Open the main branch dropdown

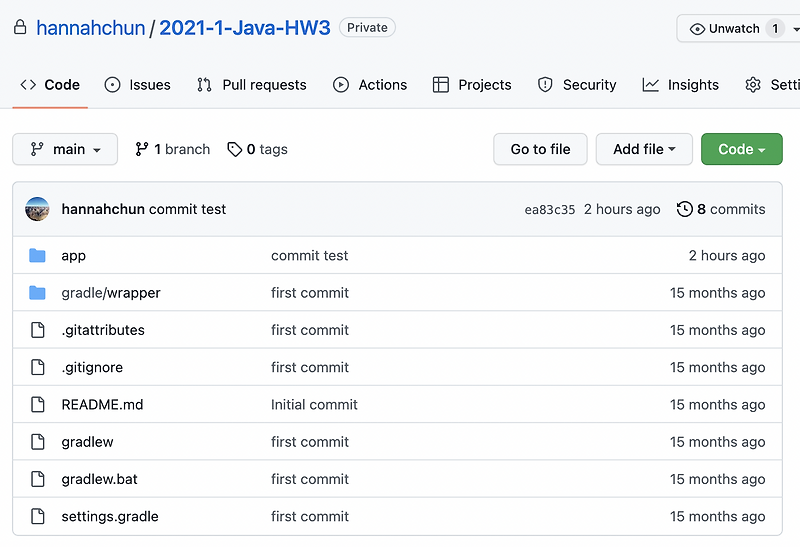pos(65,149)
